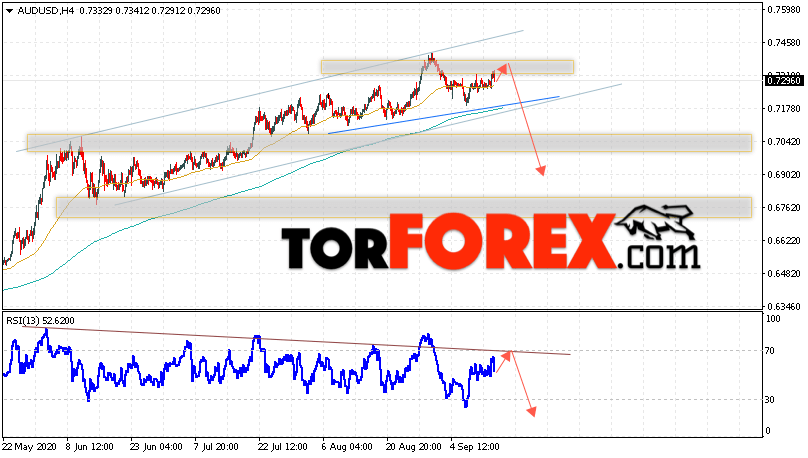Click the current price tag 0.72960

784,80
